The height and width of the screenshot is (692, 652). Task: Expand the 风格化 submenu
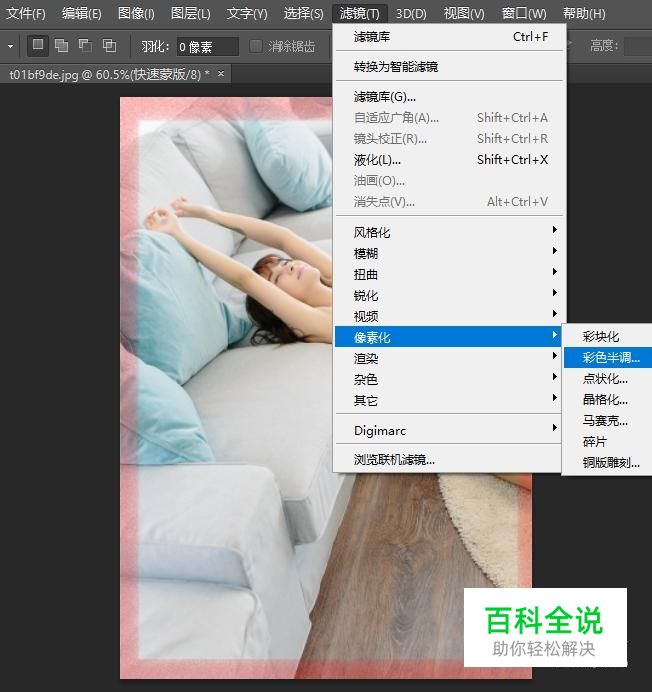point(449,232)
